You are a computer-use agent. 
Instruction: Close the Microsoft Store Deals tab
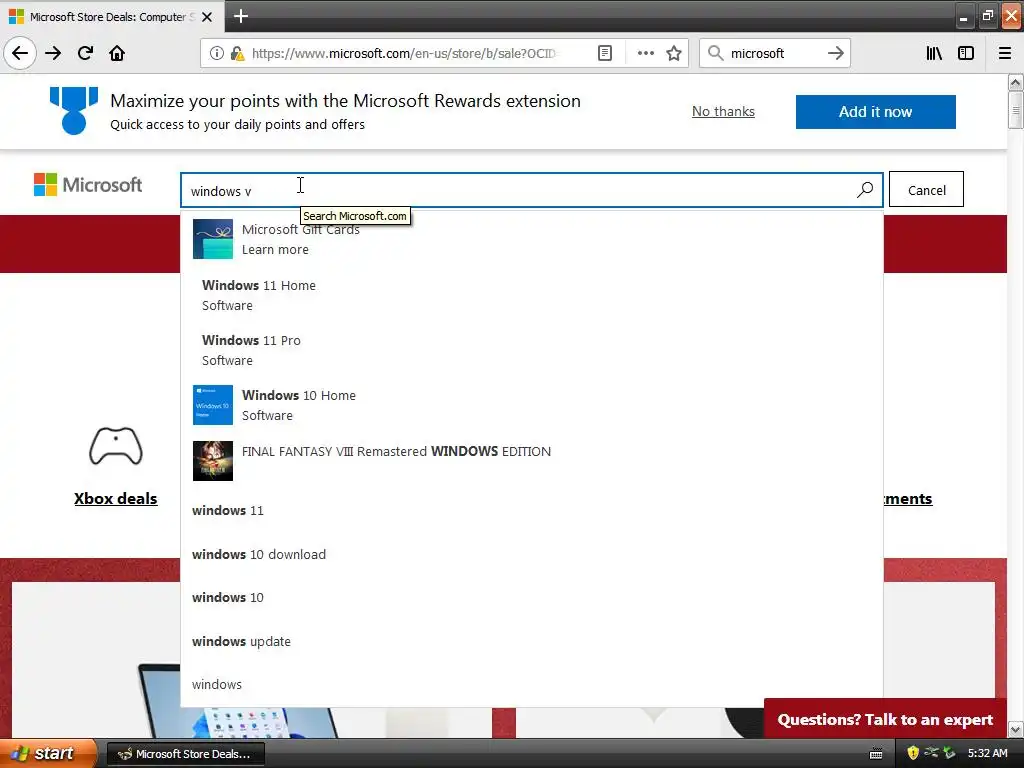click(x=207, y=17)
